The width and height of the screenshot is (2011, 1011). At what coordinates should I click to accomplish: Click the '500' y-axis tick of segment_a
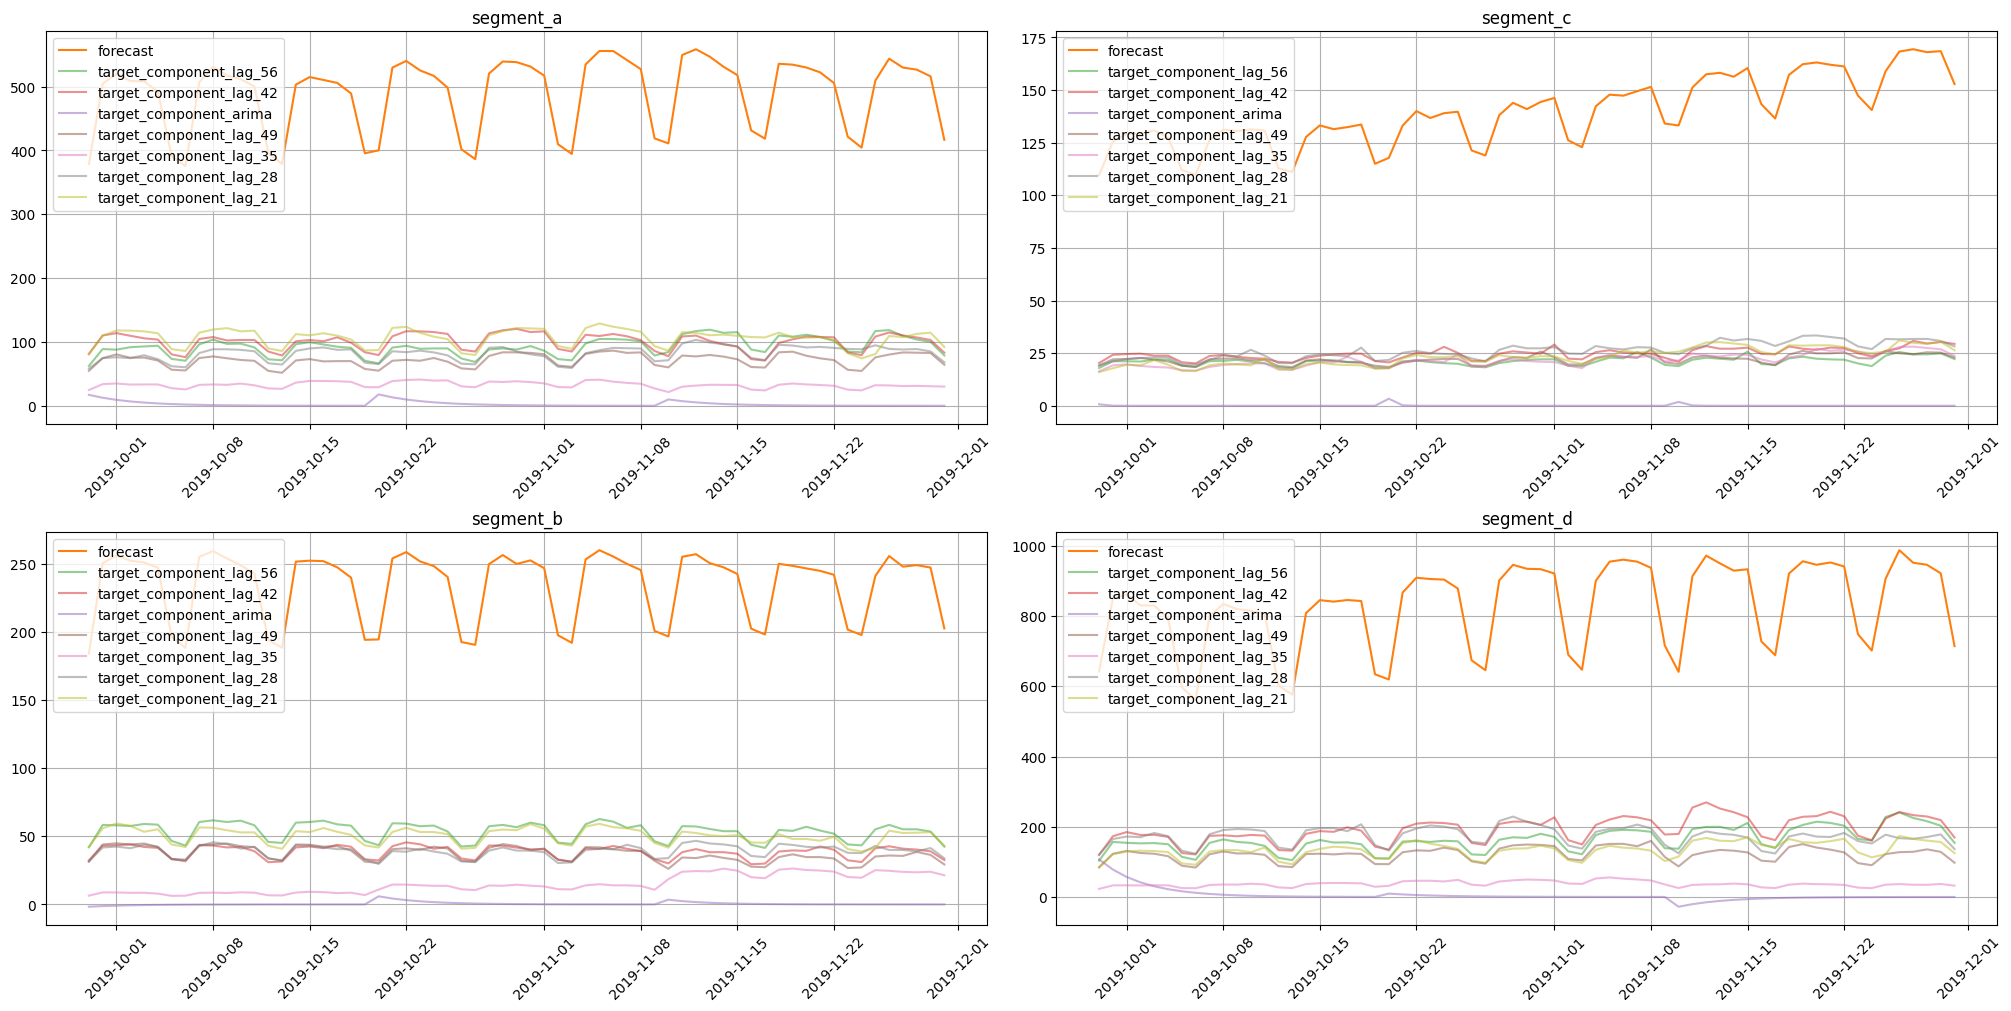(23, 87)
